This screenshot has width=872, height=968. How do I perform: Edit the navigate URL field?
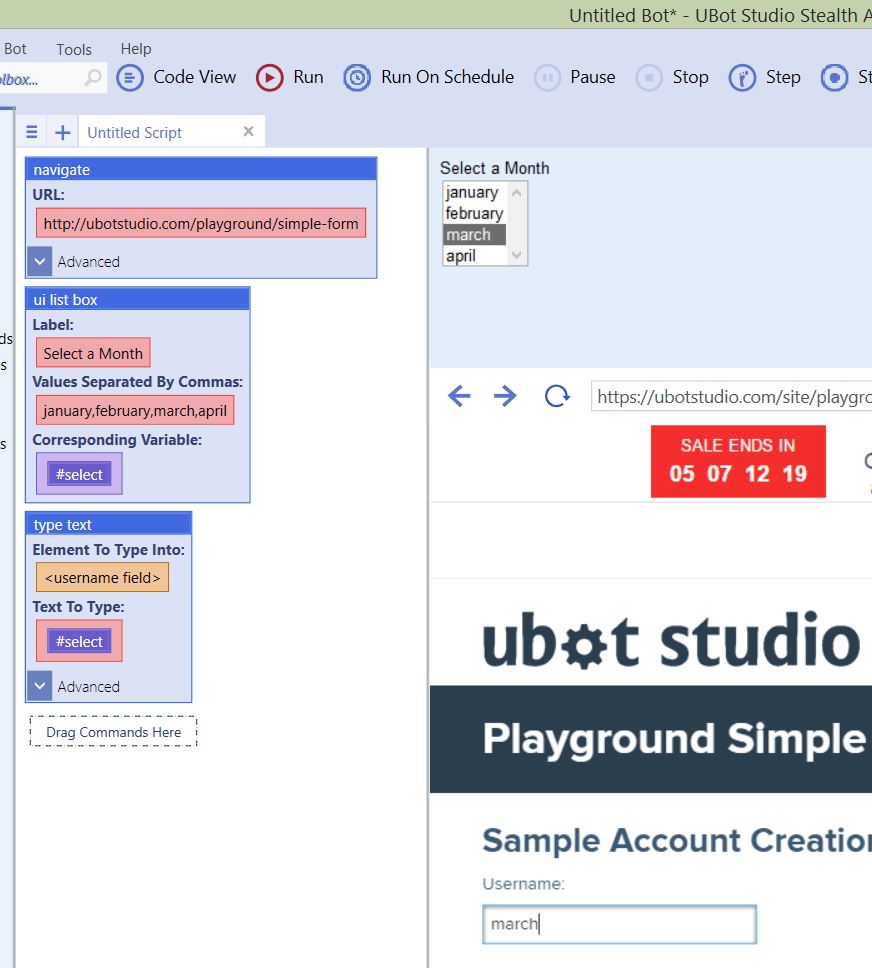pyautogui.click(x=201, y=223)
